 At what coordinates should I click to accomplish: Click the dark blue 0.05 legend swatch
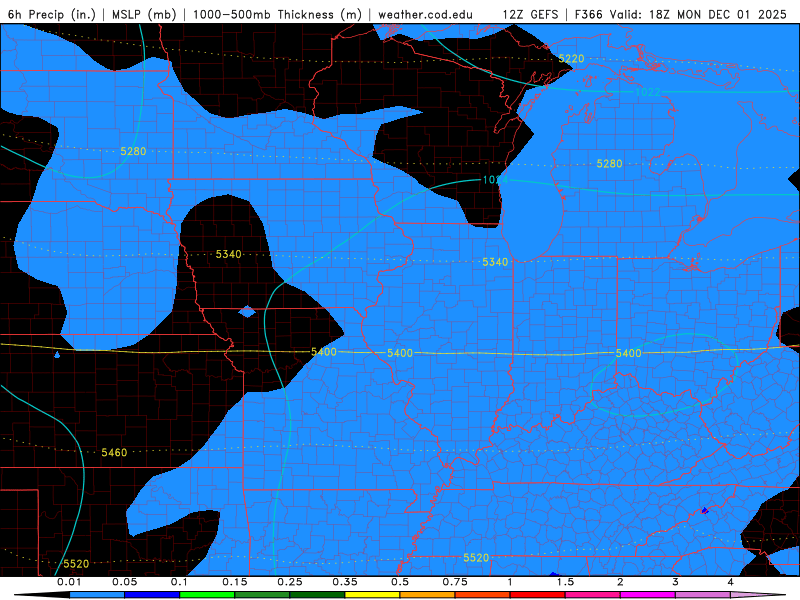pyautogui.click(x=152, y=595)
